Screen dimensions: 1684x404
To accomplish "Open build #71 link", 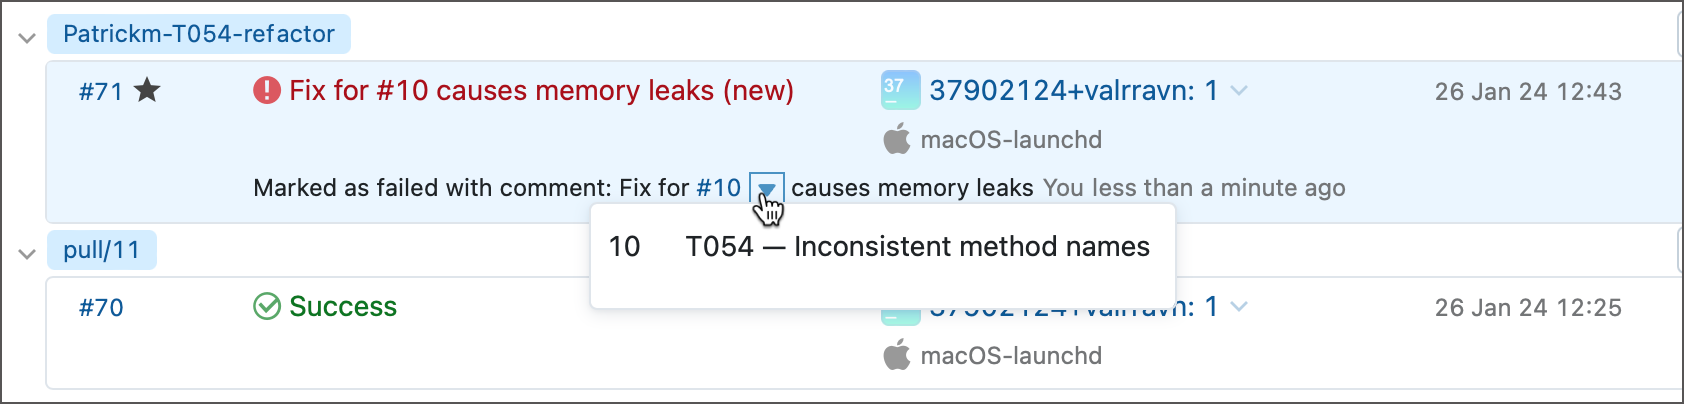I will (x=101, y=92).
